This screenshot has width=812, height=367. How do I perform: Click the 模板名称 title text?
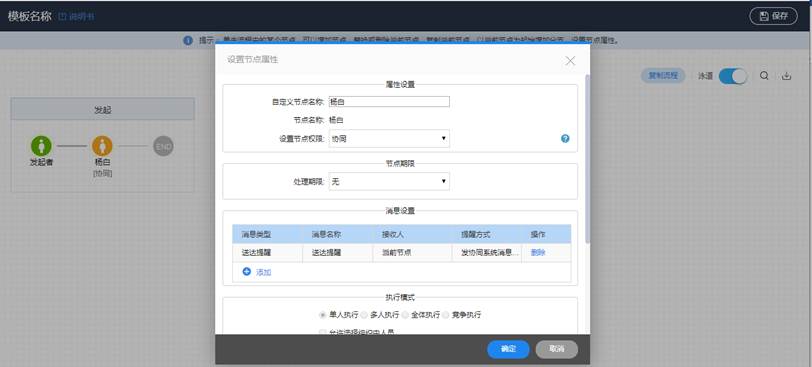(x=30, y=16)
